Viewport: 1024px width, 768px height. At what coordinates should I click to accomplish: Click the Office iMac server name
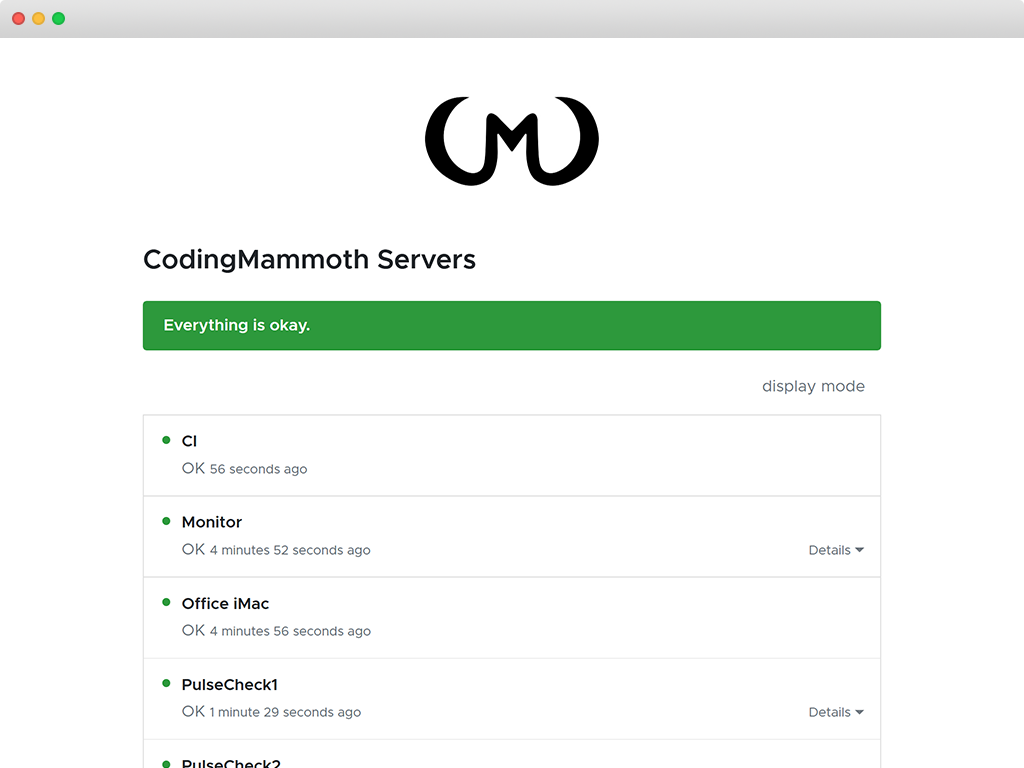(225, 603)
